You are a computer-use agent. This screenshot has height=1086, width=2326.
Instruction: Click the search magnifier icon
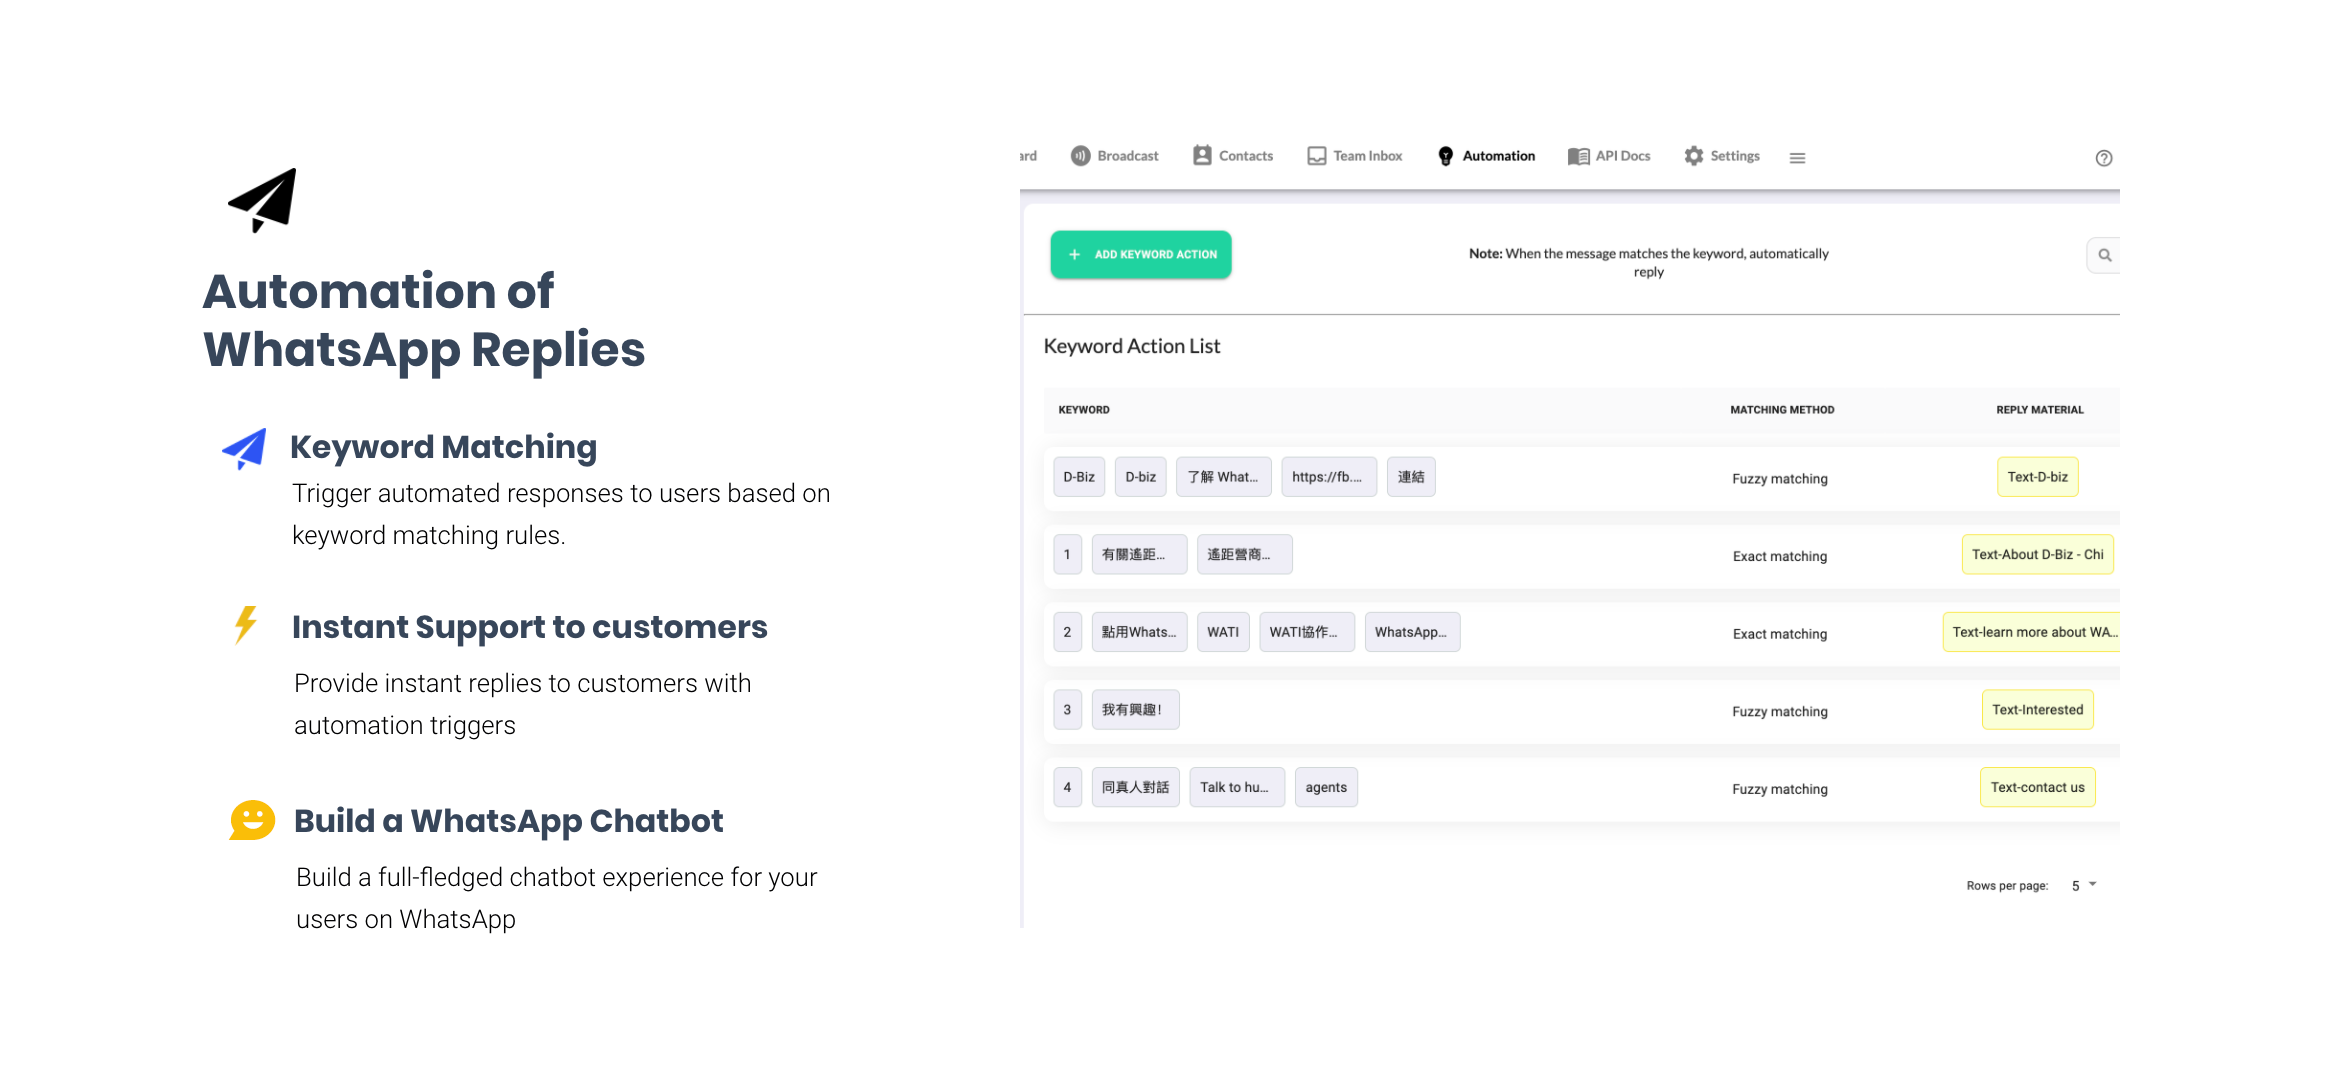[2105, 255]
